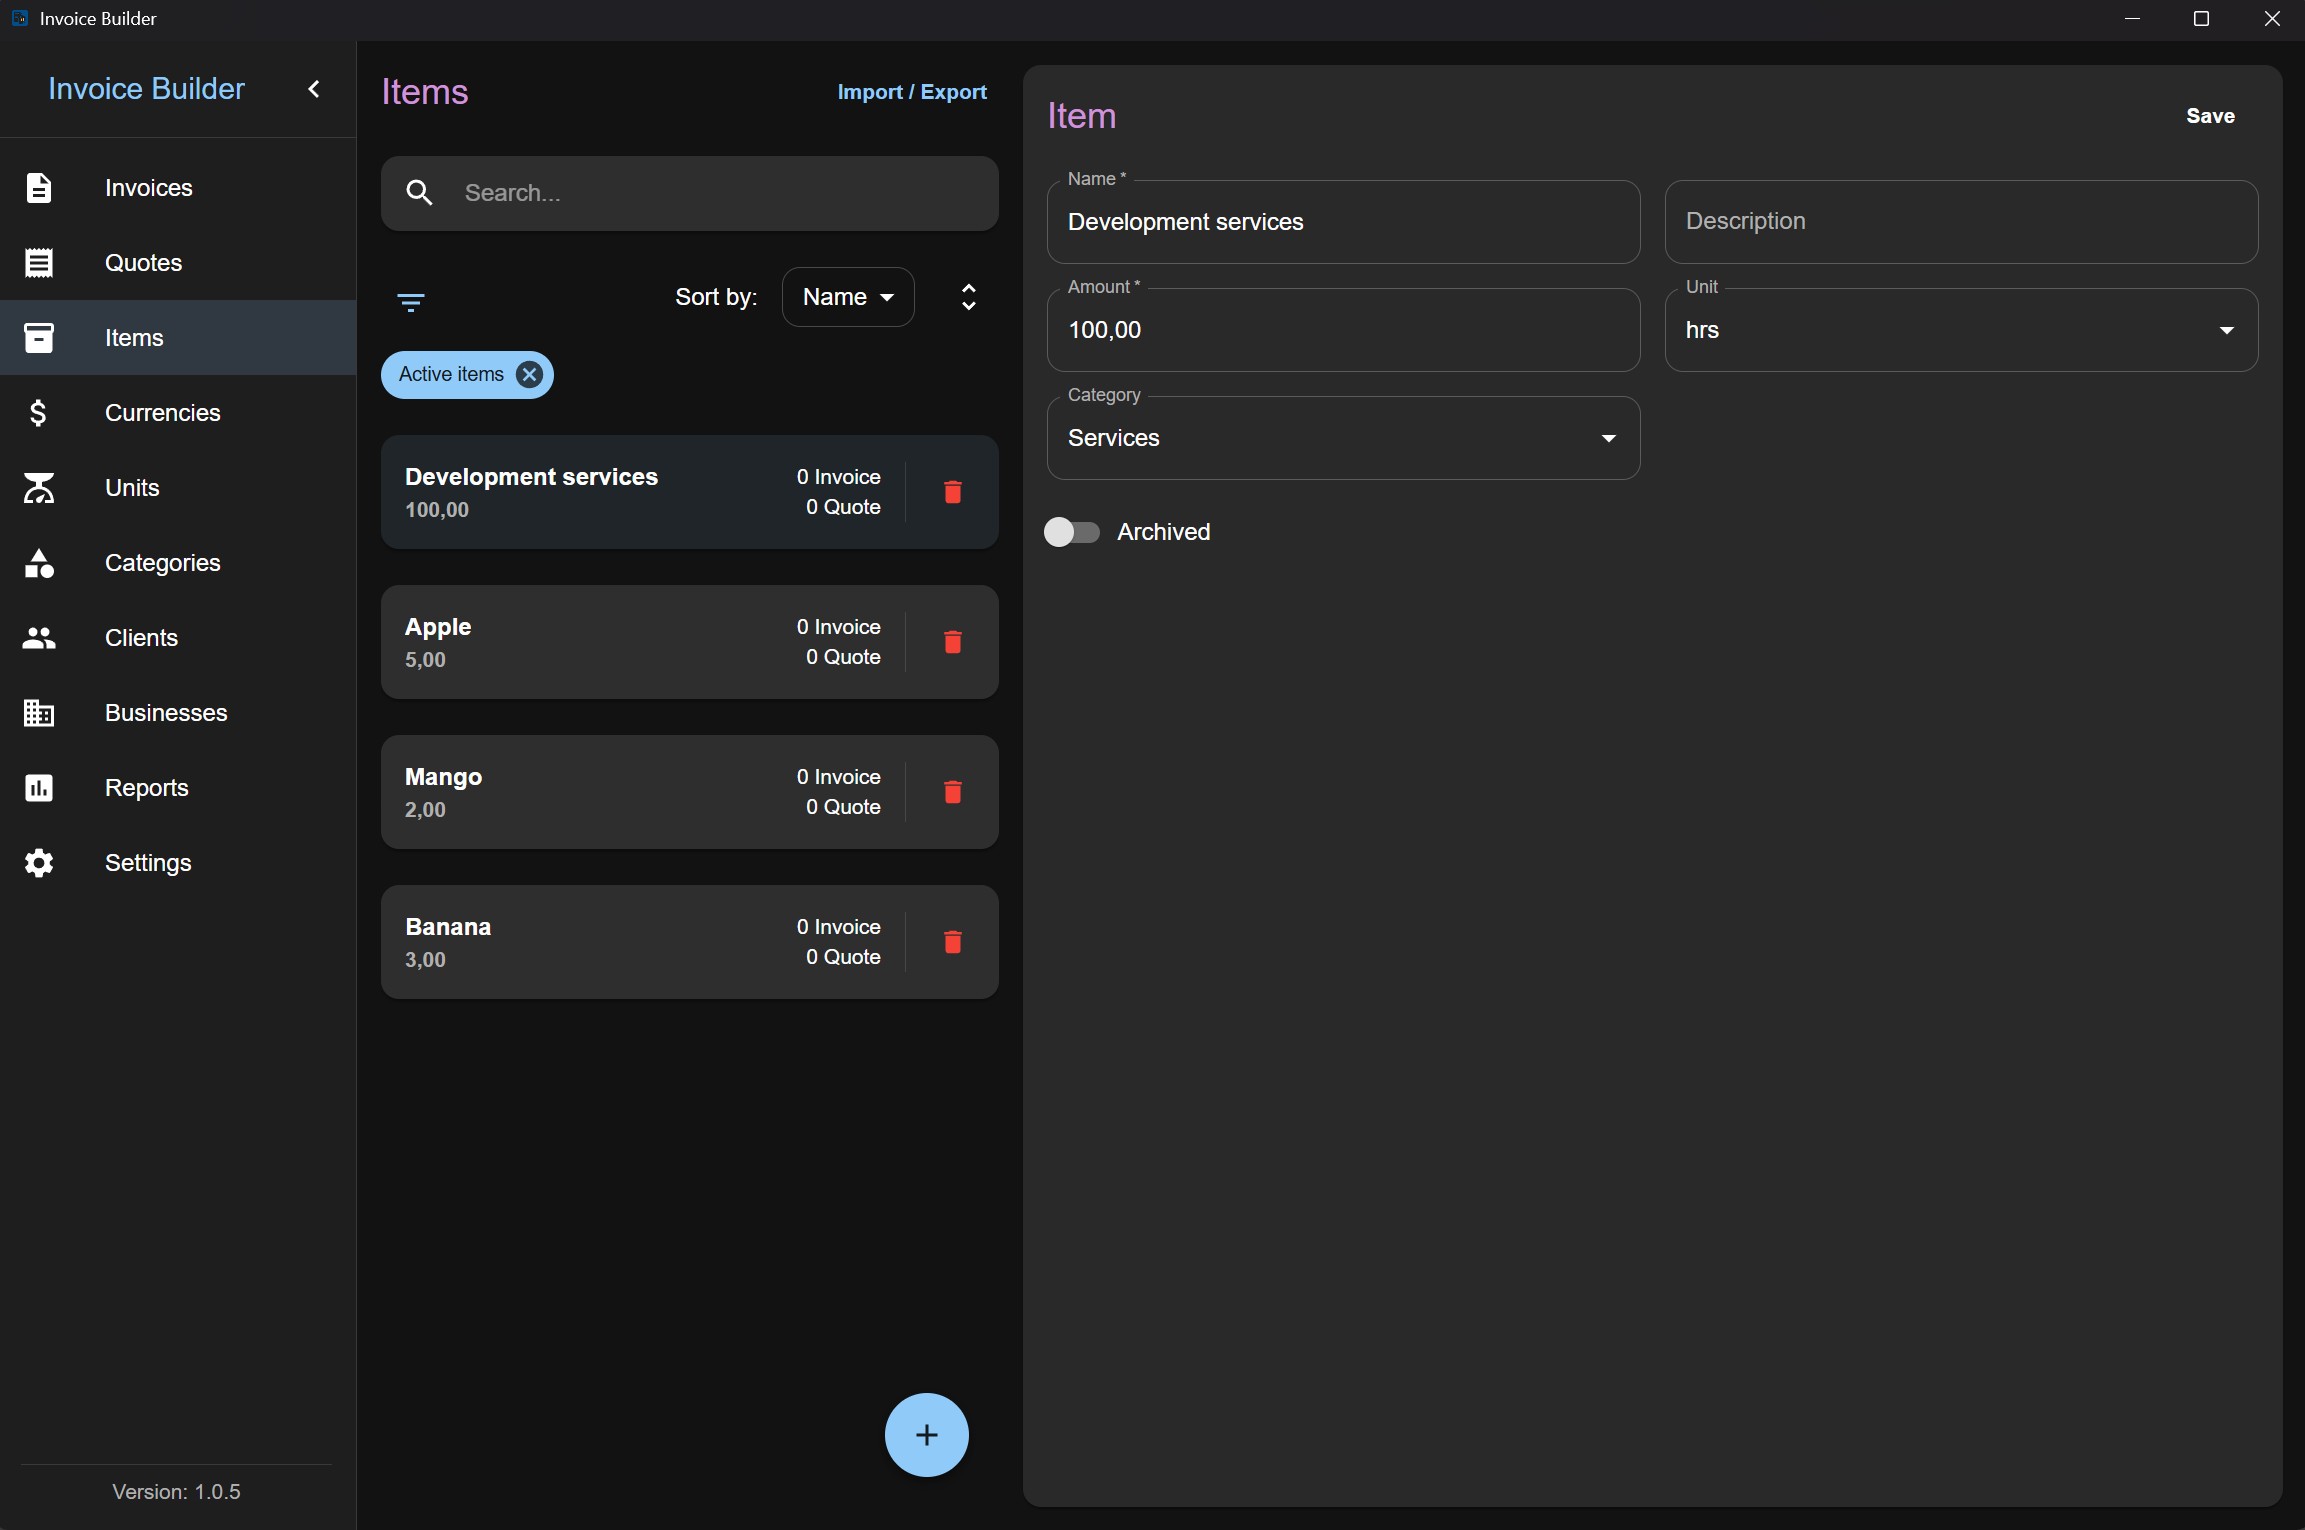Select the Development services item card
This screenshot has height=1530, width=2305.
coord(690,492)
